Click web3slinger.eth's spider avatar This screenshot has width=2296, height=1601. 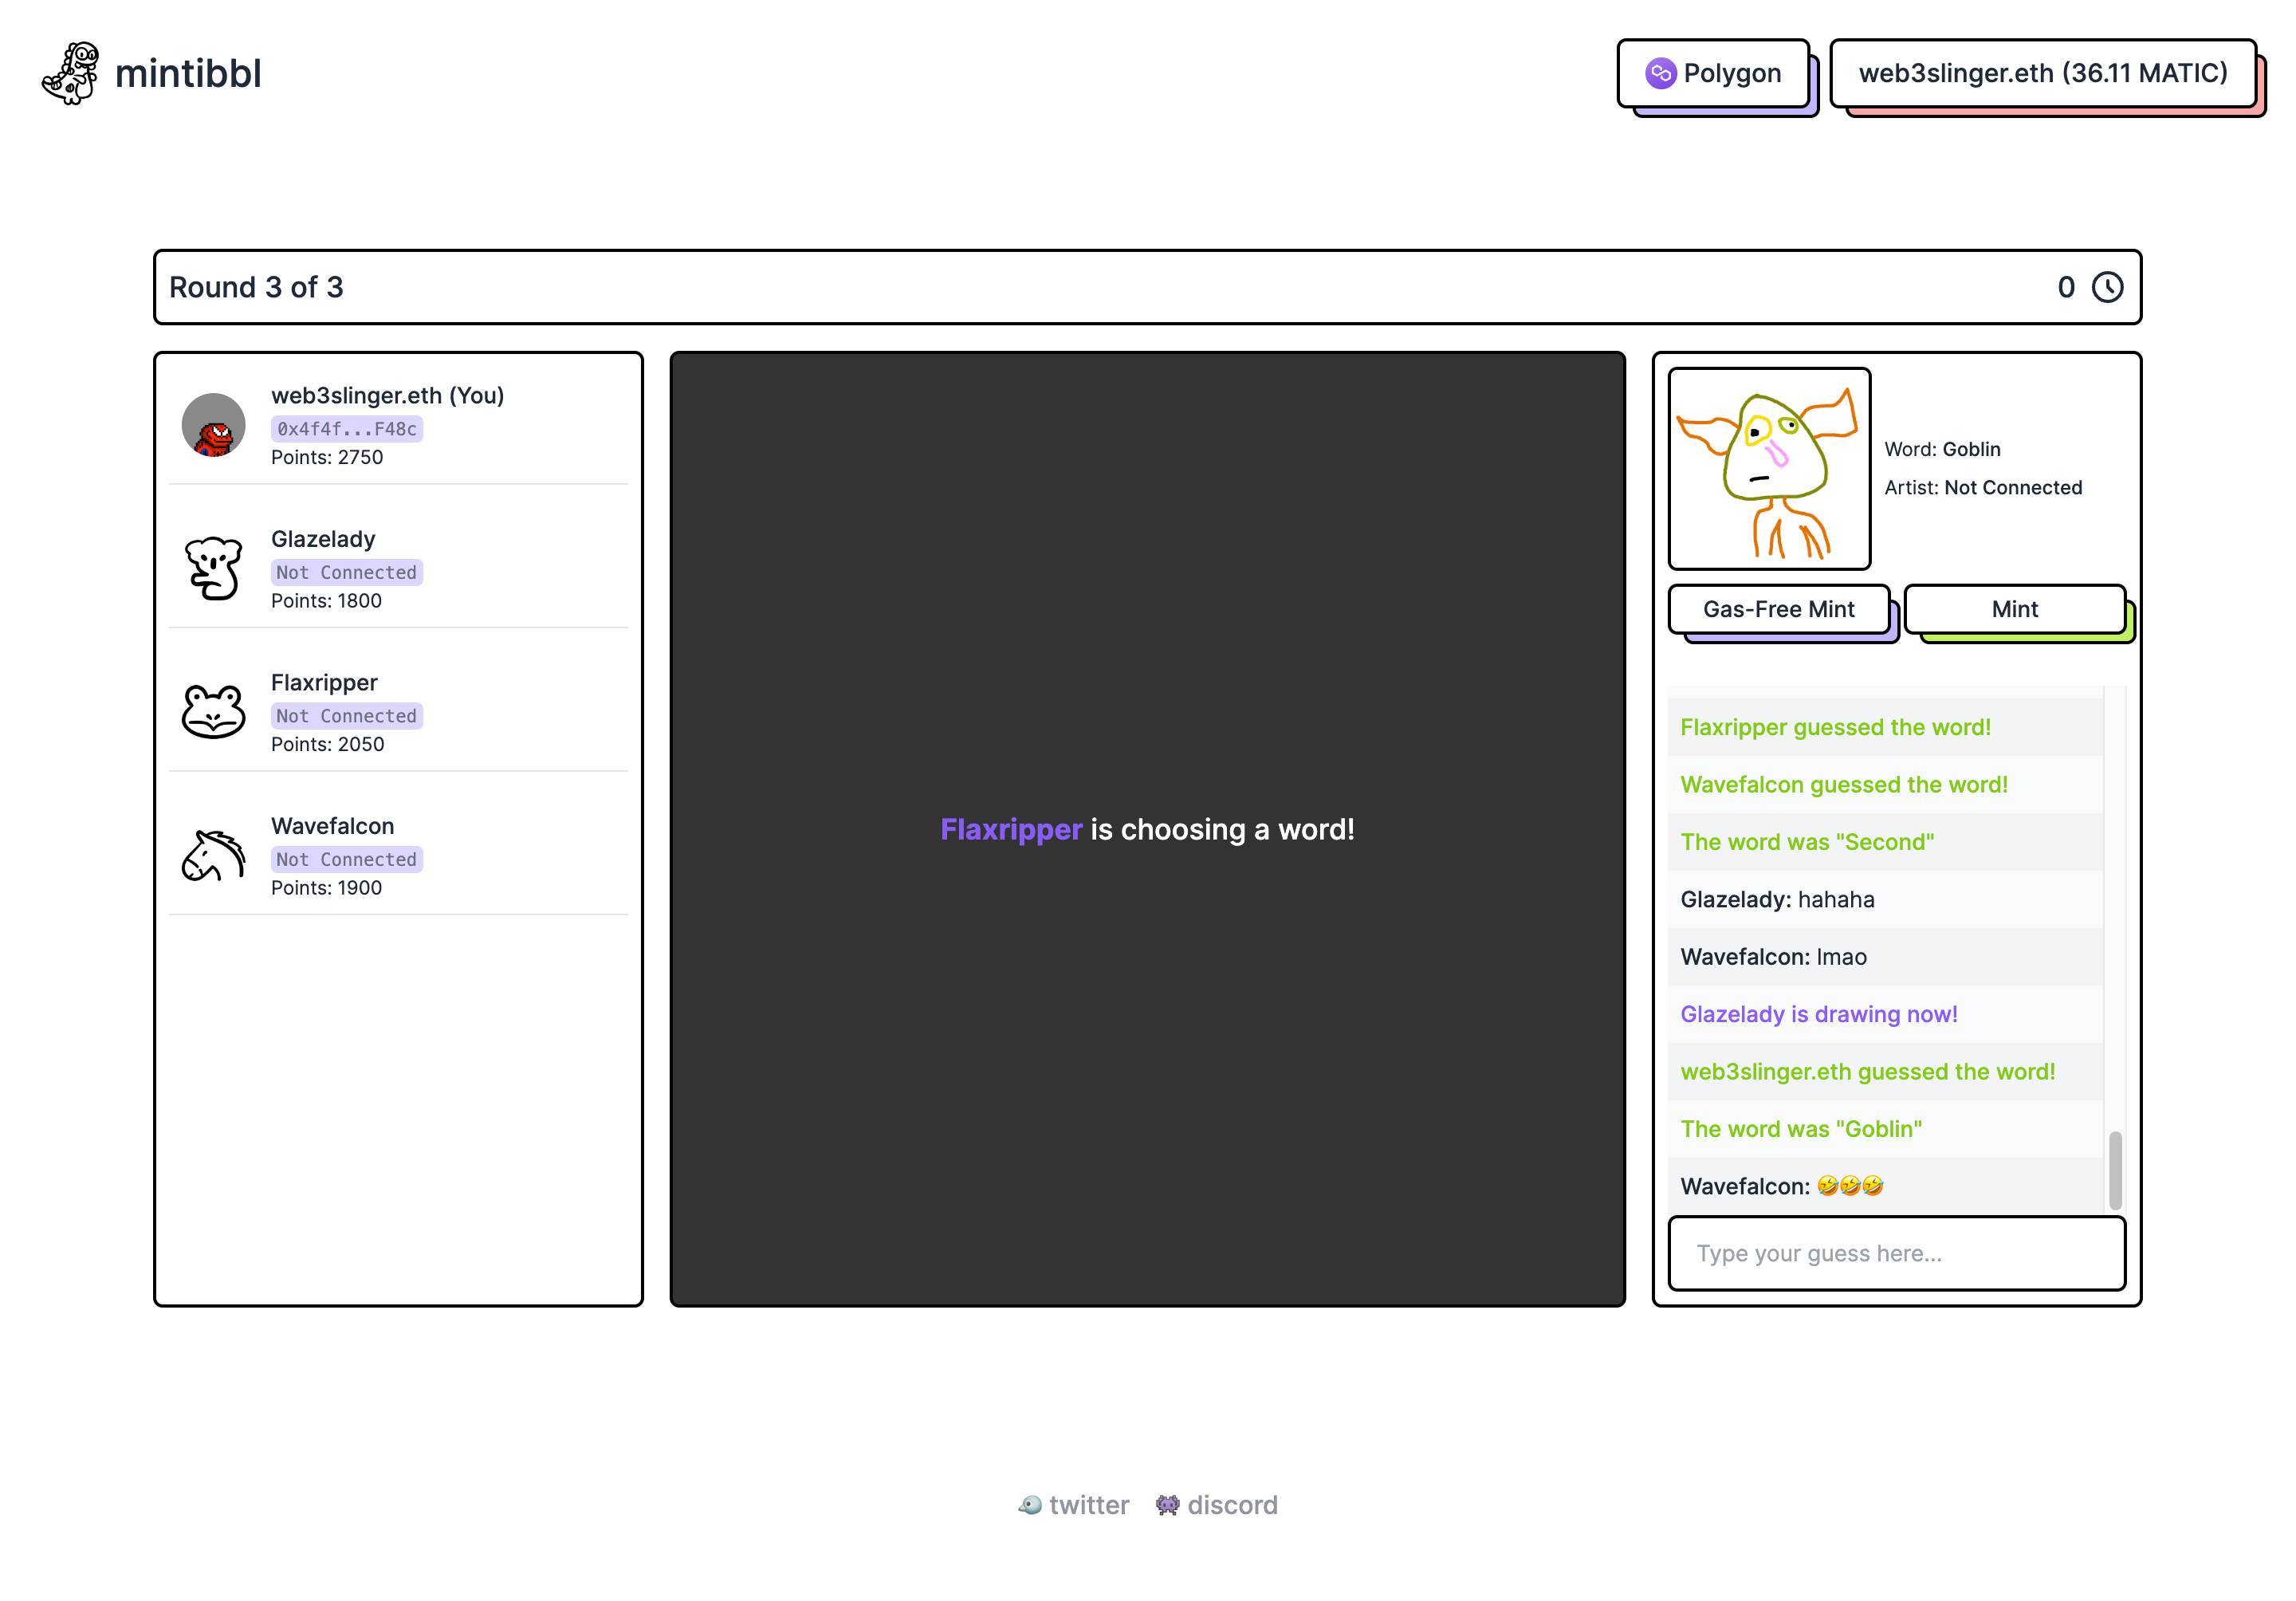click(212, 425)
